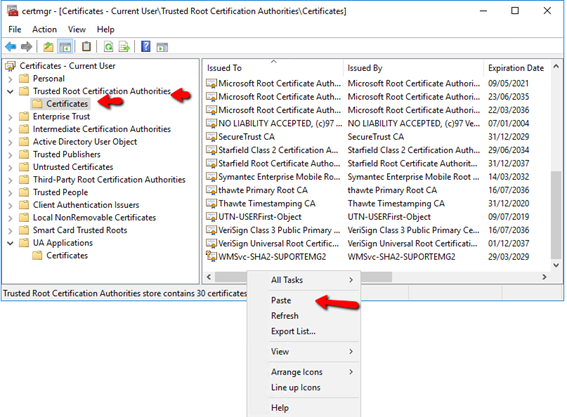Sort by the Expiration Date column header

516,68
